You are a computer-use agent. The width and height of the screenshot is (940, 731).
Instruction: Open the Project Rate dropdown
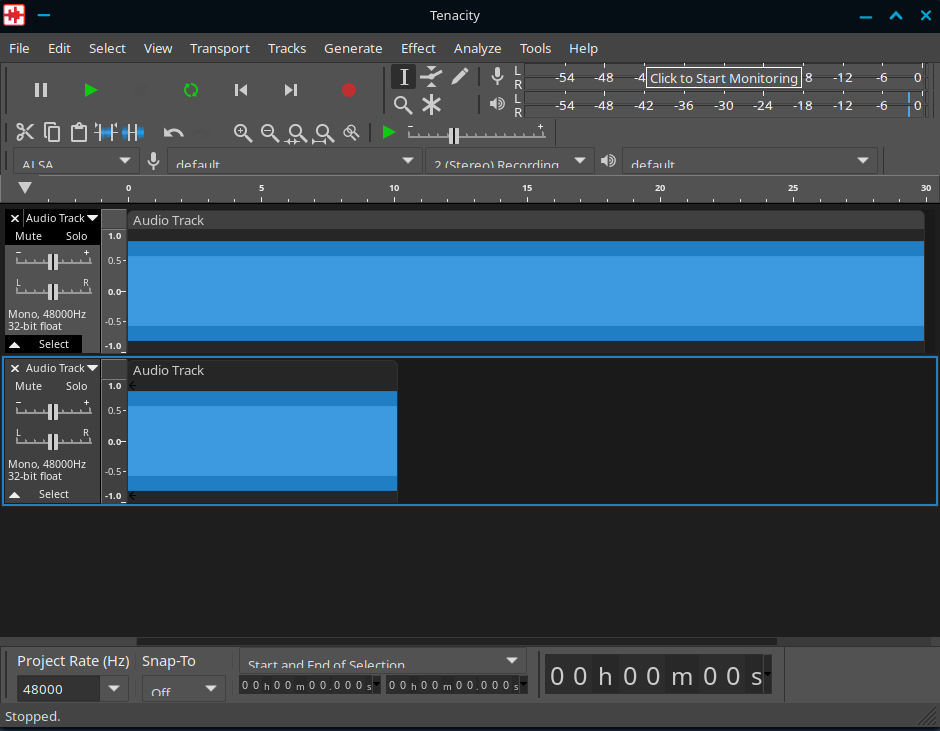[114, 689]
